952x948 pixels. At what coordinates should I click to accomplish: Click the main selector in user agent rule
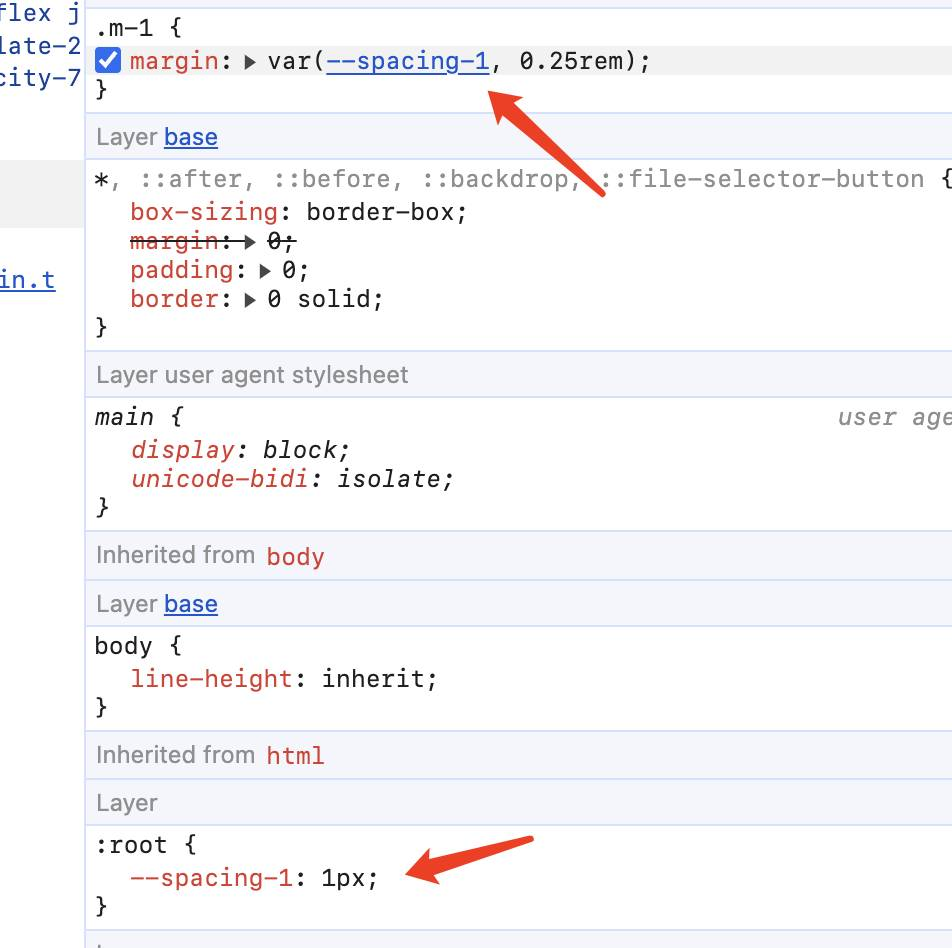[x=124, y=417]
